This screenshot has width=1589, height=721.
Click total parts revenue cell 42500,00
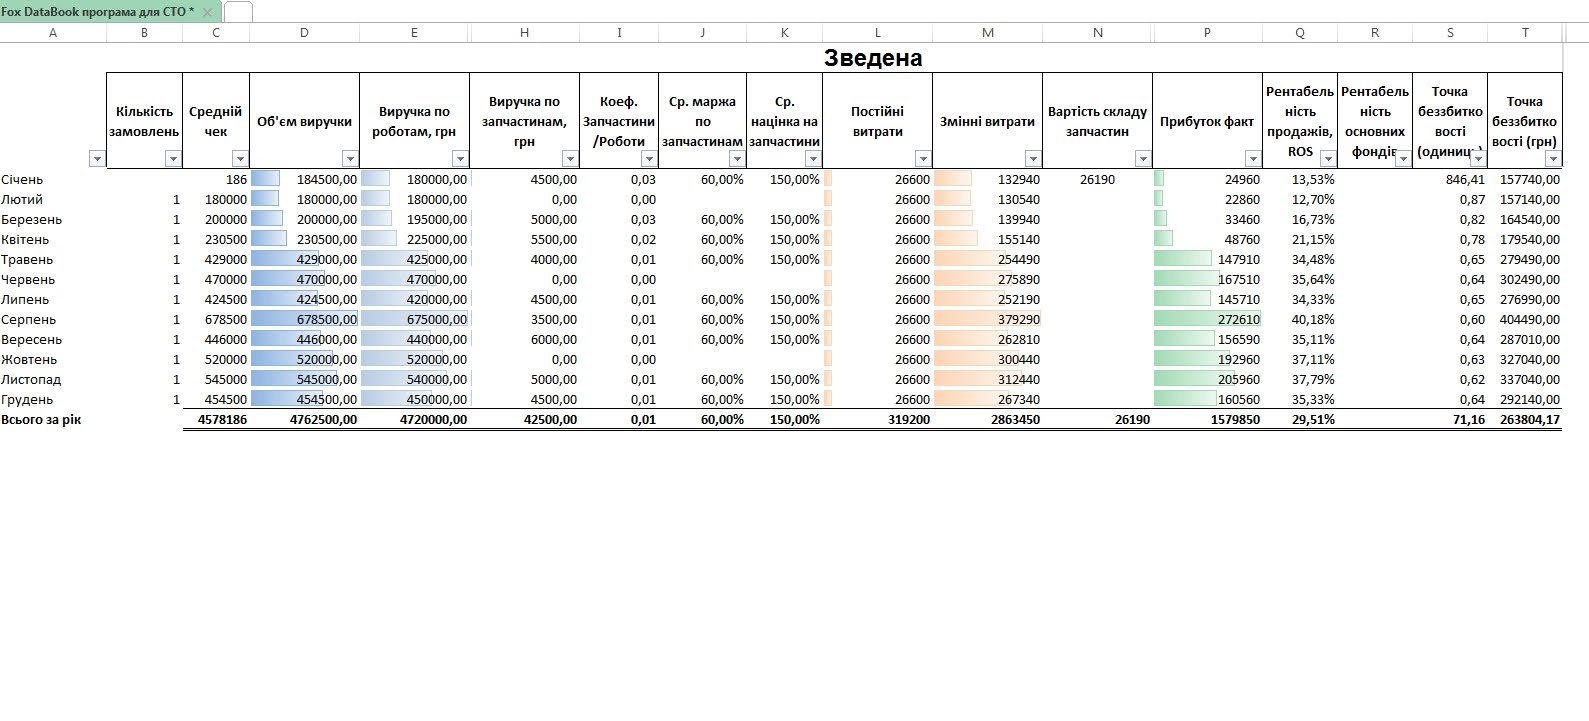tap(524, 420)
